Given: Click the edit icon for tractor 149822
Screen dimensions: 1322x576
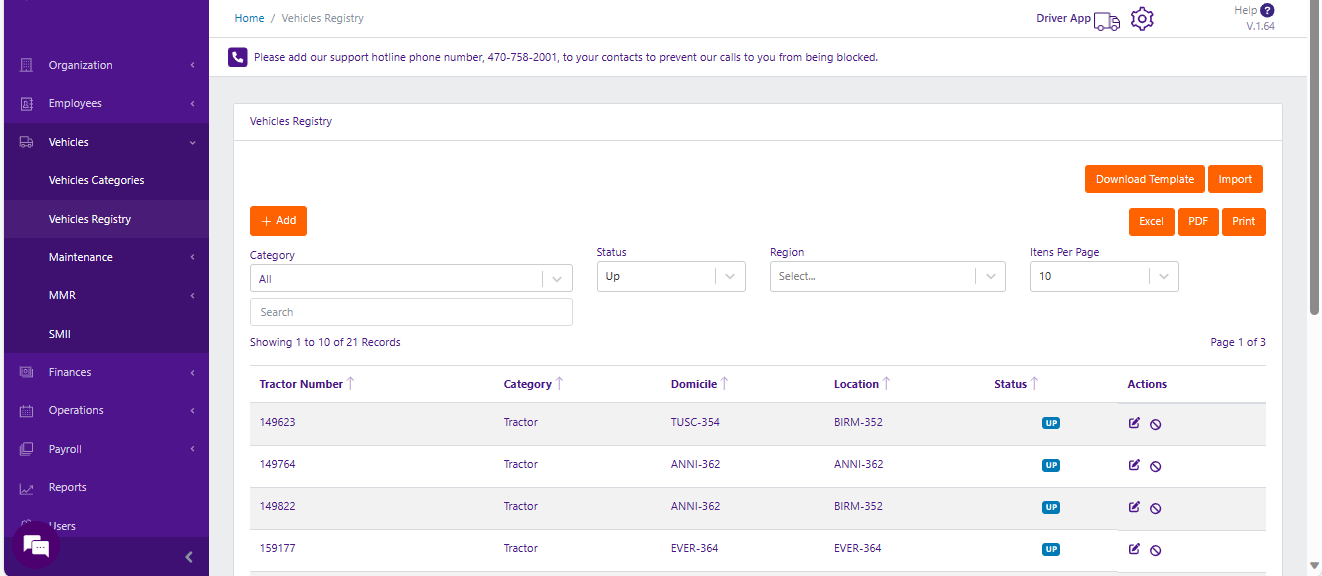Looking at the screenshot, I should pyautogui.click(x=1134, y=507).
